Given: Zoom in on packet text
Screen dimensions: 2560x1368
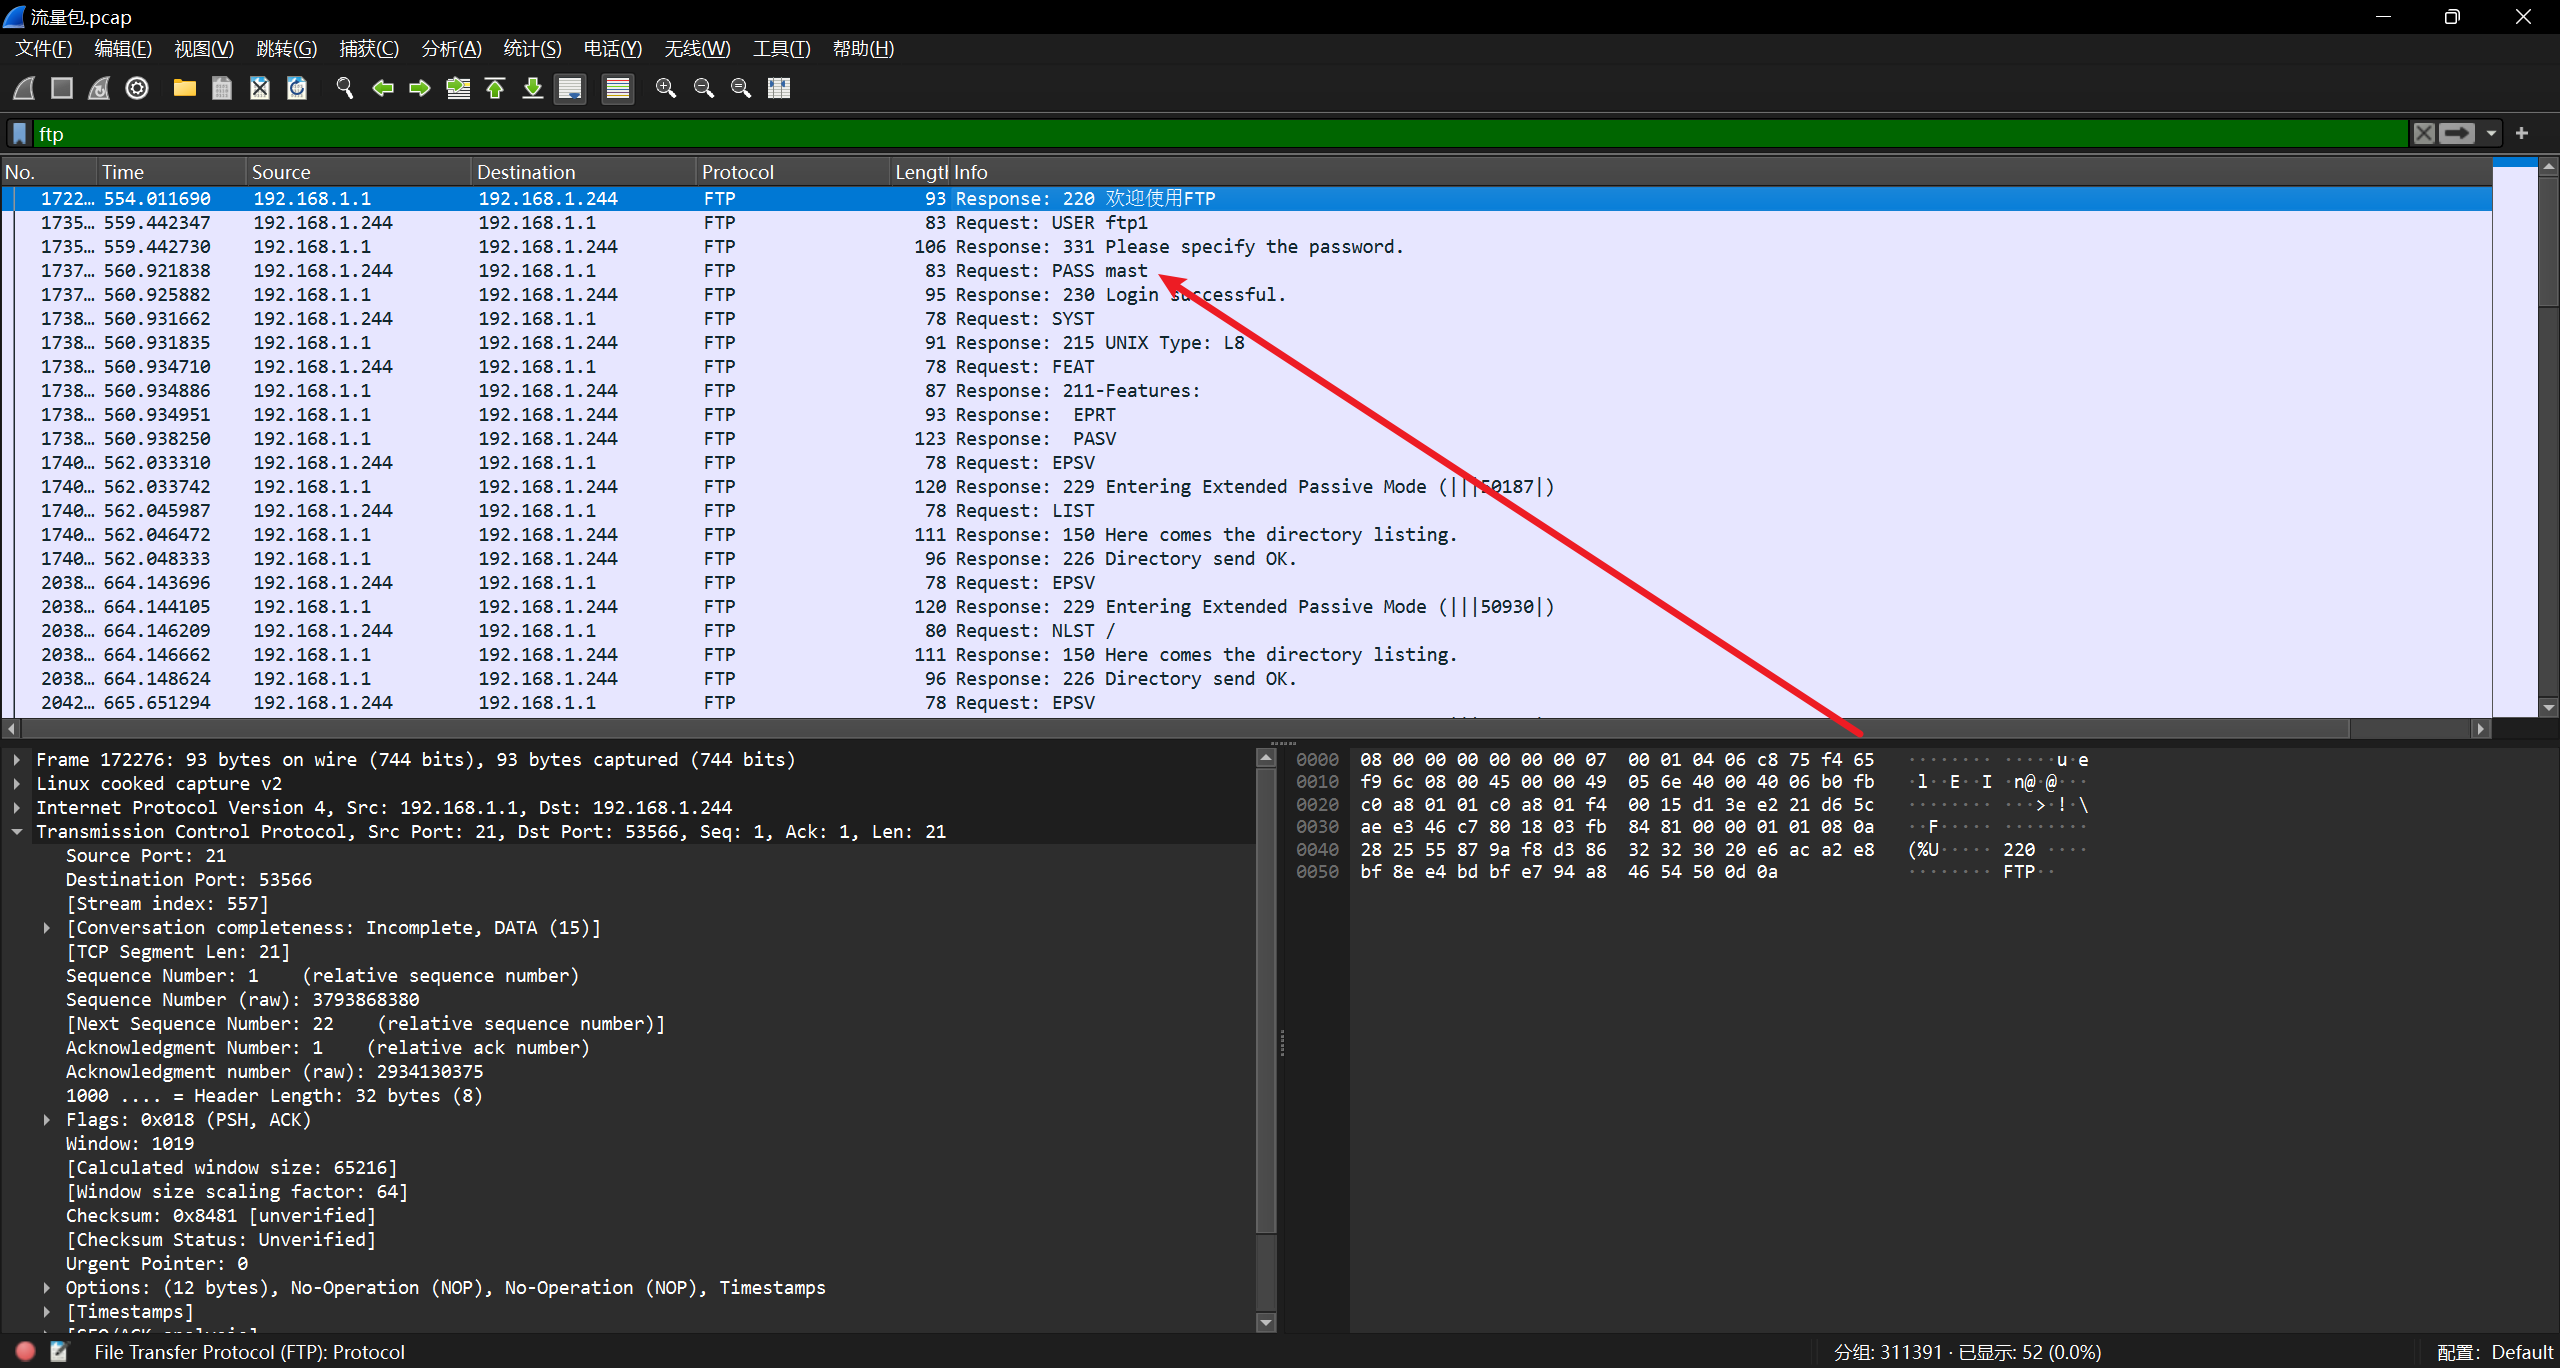Looking at the screenshot, I should [x=665, y=89].
